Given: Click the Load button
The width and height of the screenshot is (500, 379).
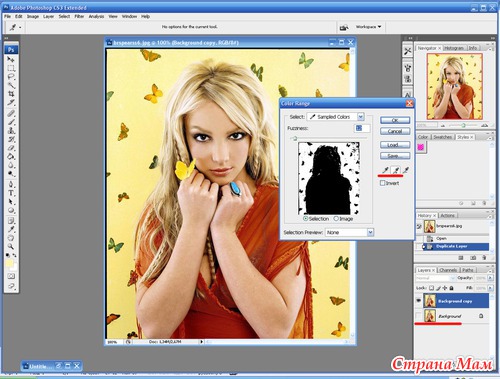Looking at the screenshot, I should [x=395, y=145].
